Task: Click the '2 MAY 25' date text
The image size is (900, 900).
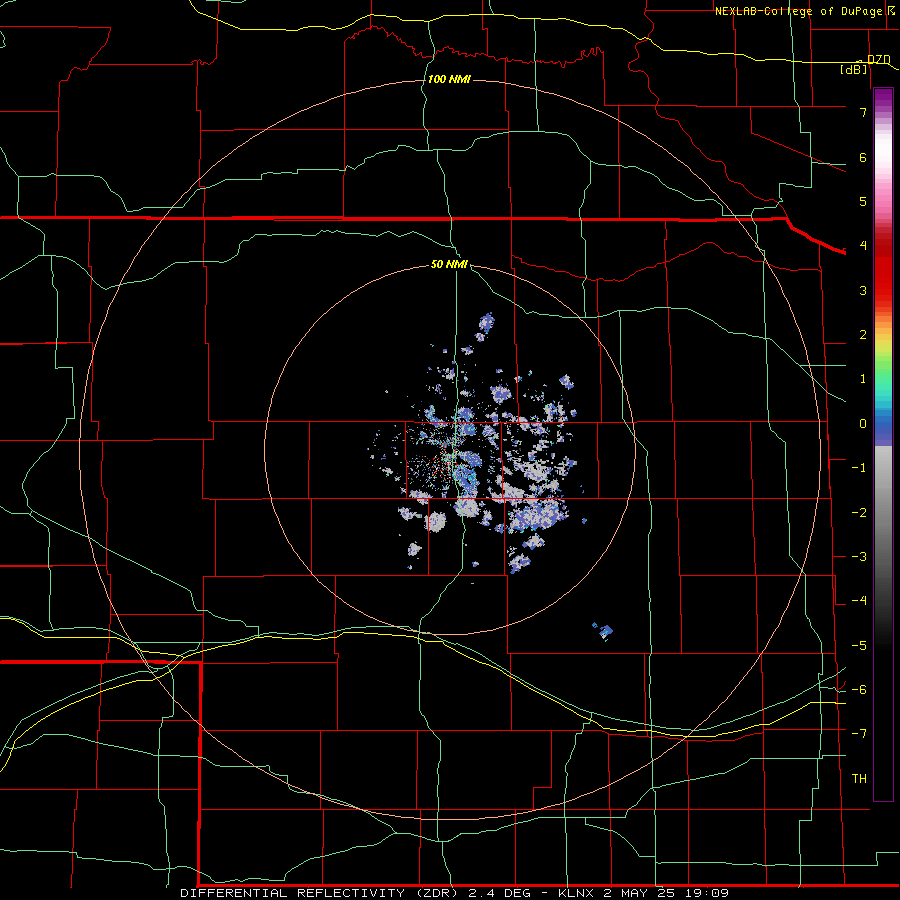Action: (x=639, y=893)
